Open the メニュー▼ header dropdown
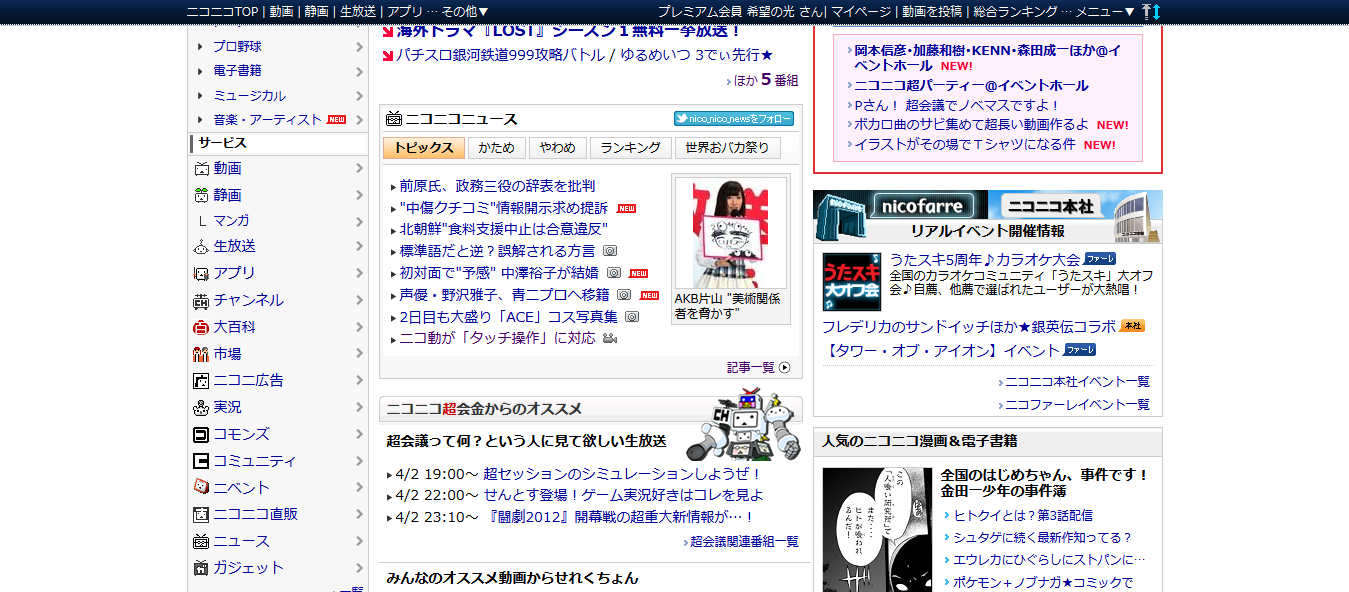 [1106, 11]
